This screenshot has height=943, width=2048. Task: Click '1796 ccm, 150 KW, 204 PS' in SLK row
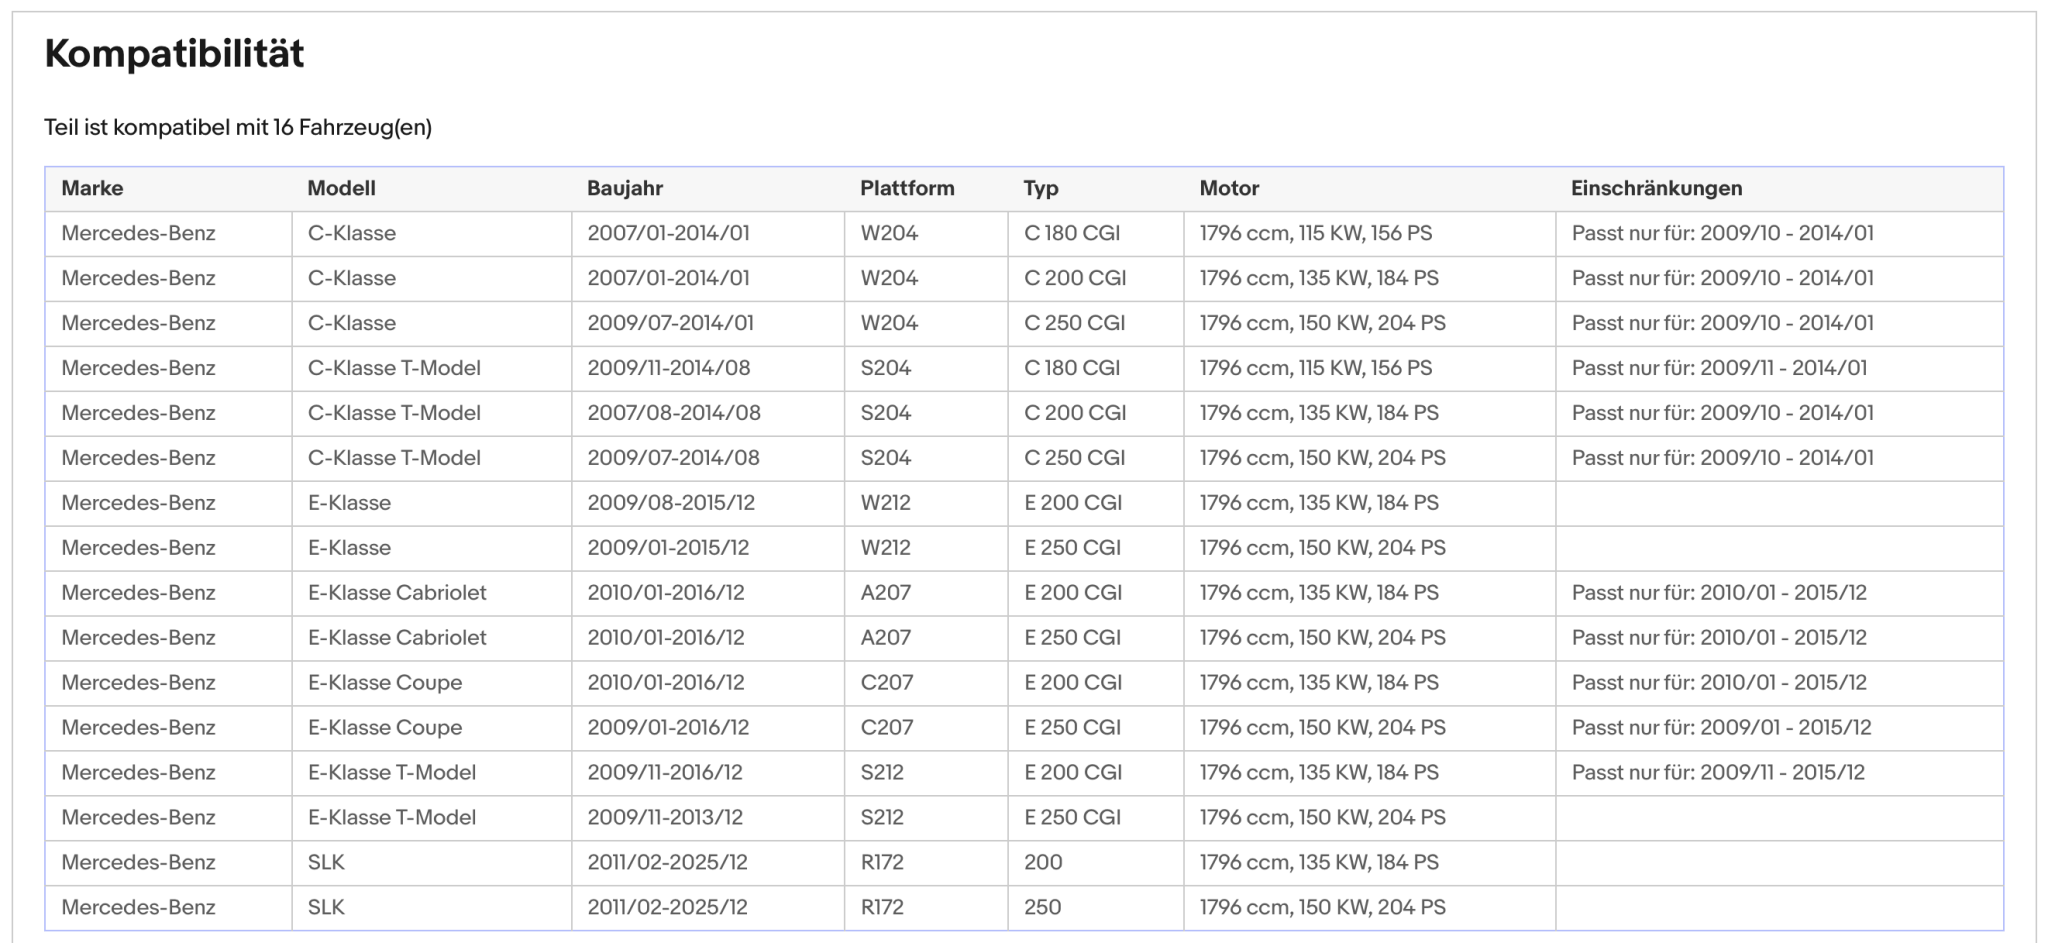(x=1323, y=908)
